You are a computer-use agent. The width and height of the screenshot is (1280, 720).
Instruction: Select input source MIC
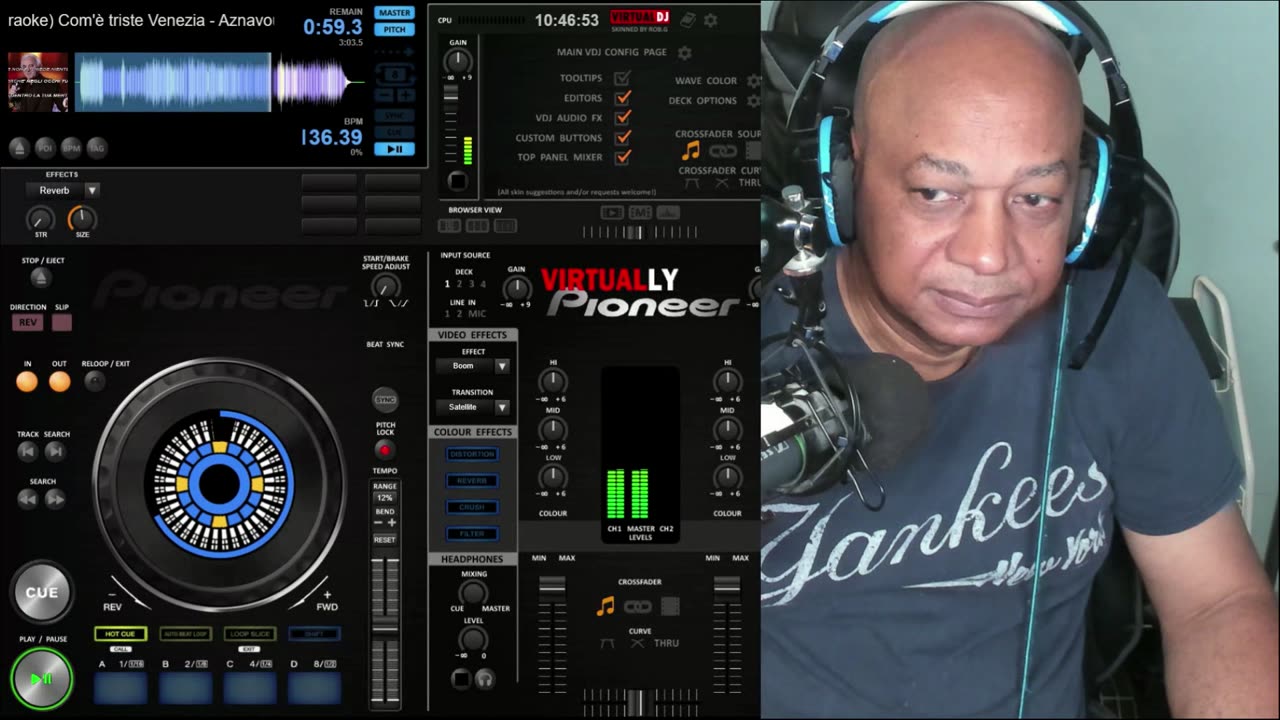click(x=477, y=314)
